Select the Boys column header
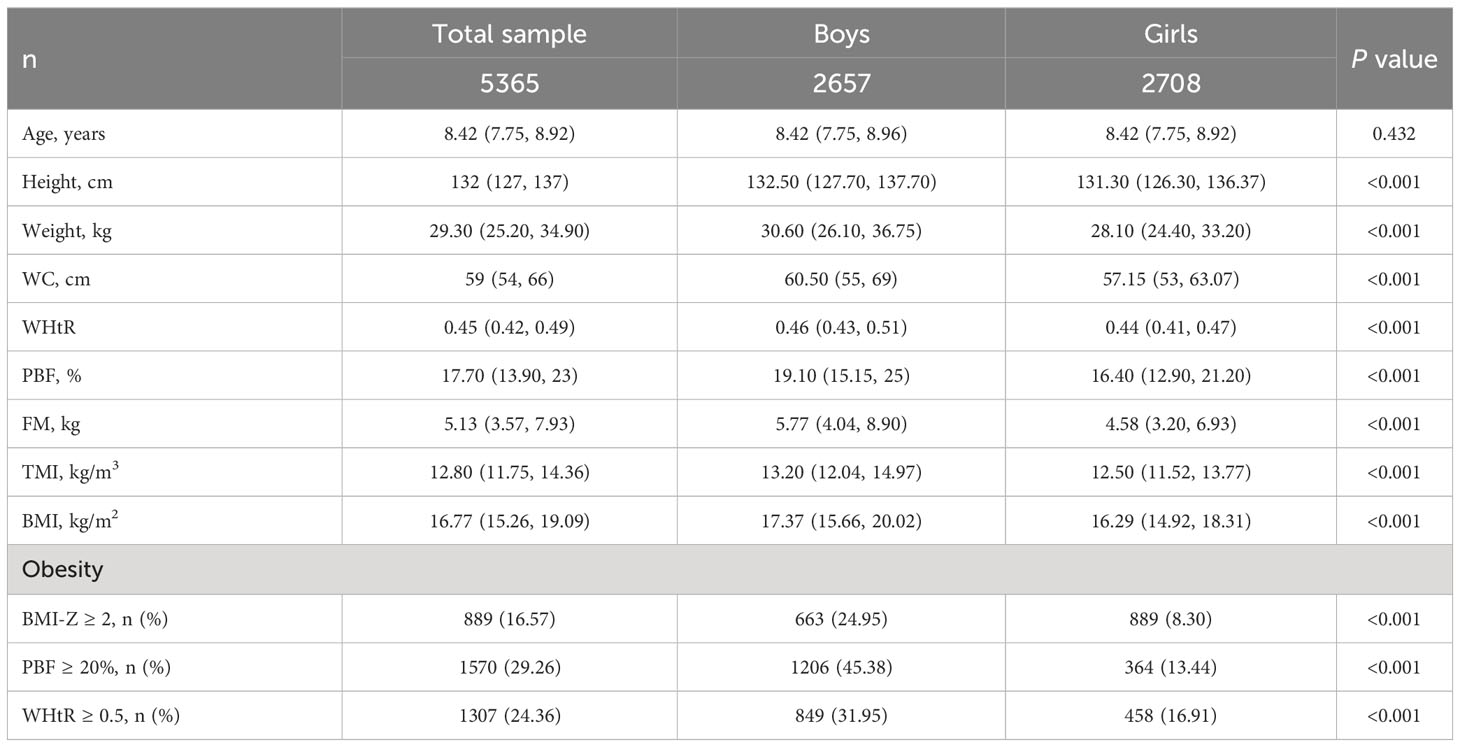The height and width of the screenshot is (747, 1460). click(841, 33)
